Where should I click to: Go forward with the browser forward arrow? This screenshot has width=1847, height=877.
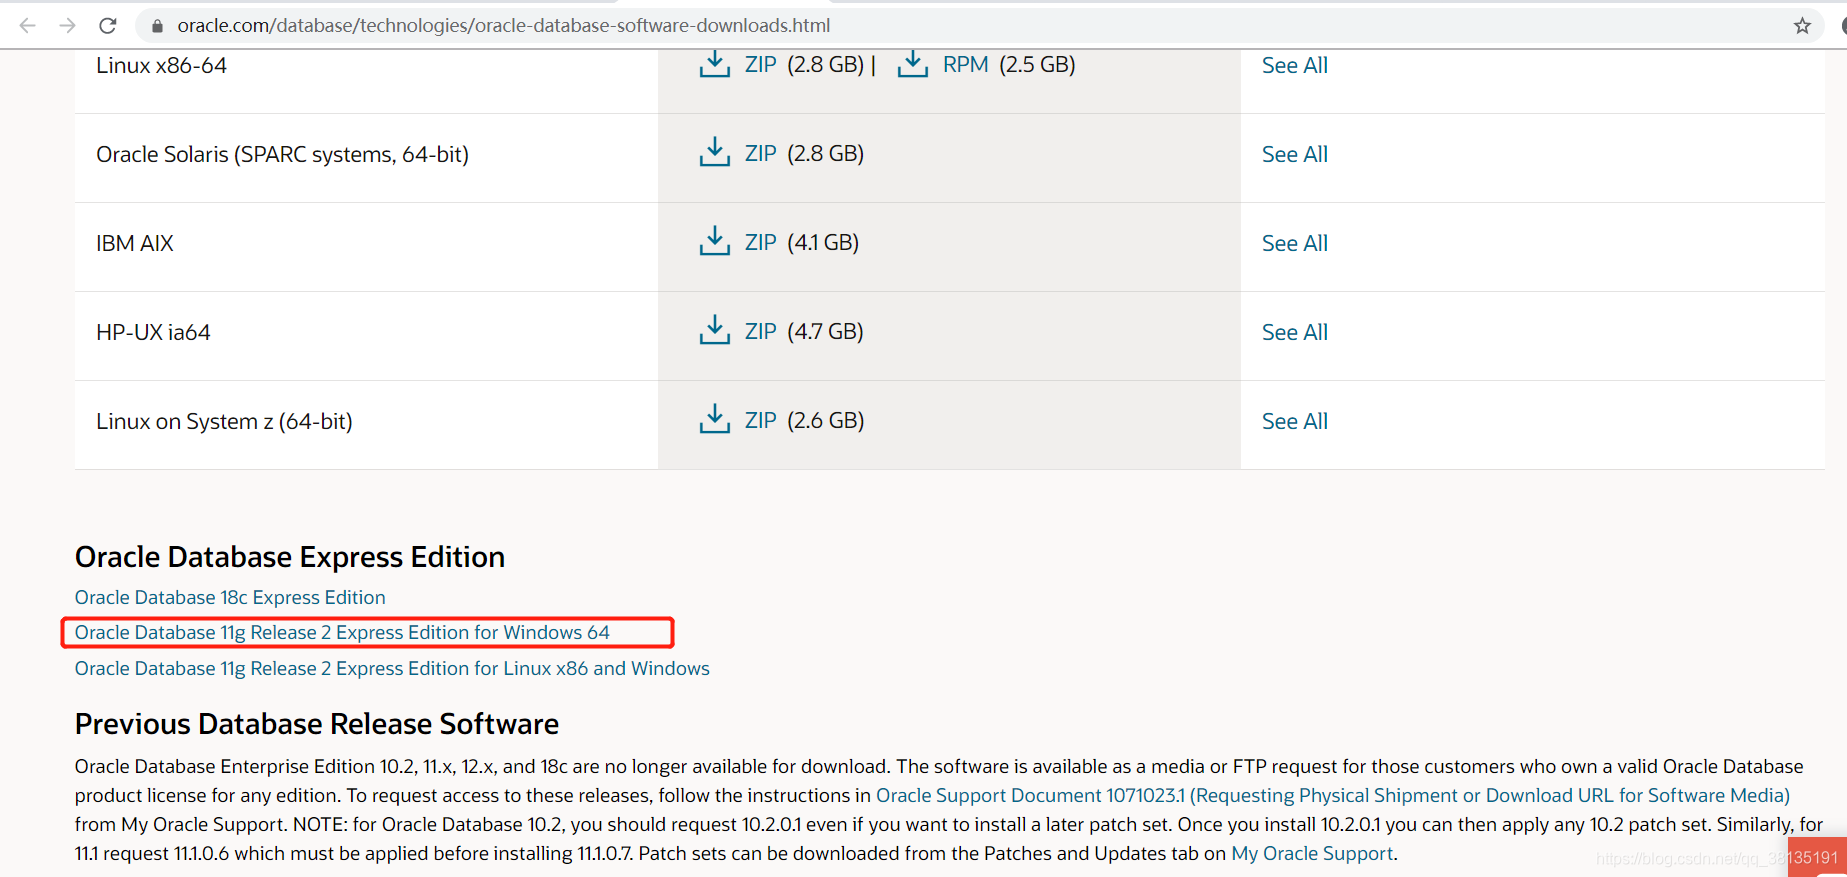click(x=67, y=25)
